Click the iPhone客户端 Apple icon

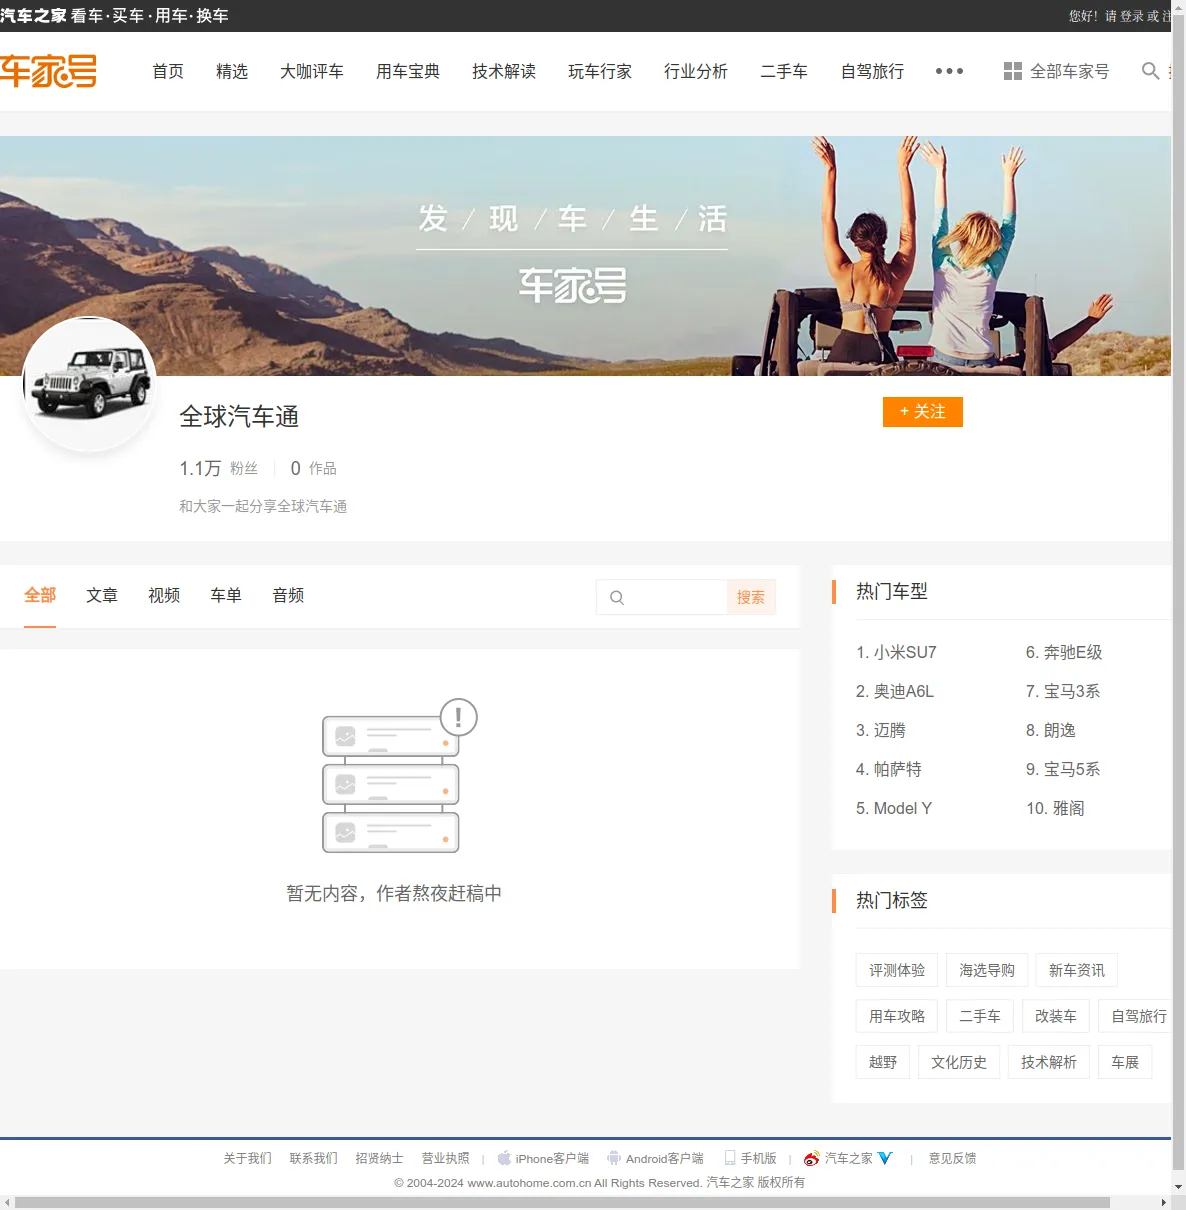505,1158
